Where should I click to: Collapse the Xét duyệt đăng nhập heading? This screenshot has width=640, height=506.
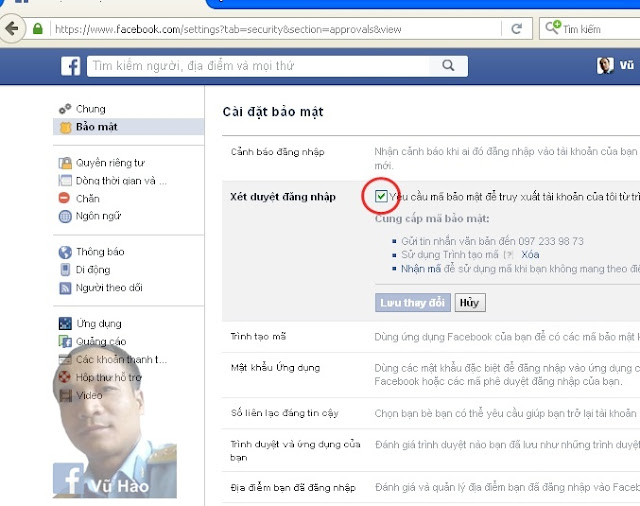pyautogui.click(x=283, y=197)
